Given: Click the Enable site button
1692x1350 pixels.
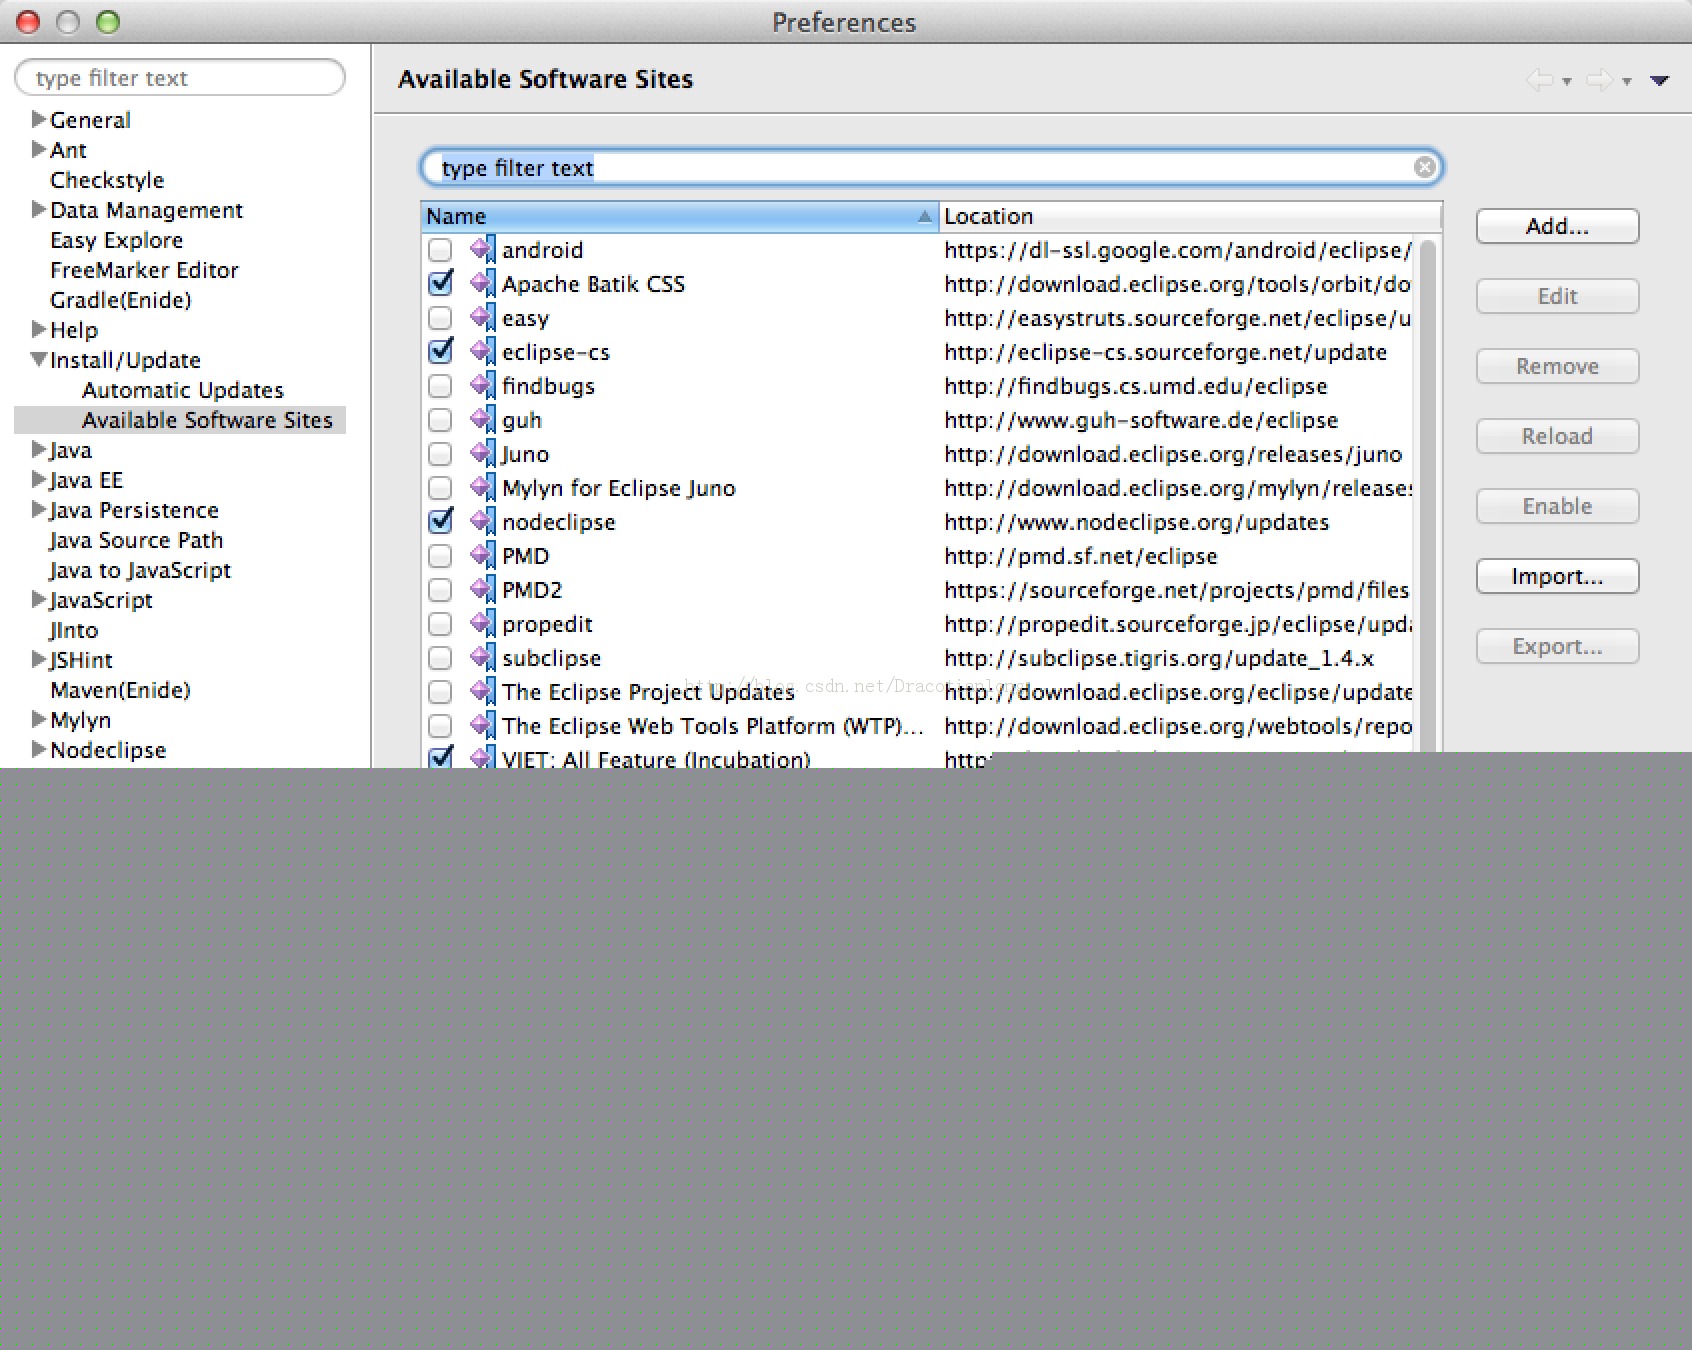Looking at the screenshot, I should tap(1557, 506).
